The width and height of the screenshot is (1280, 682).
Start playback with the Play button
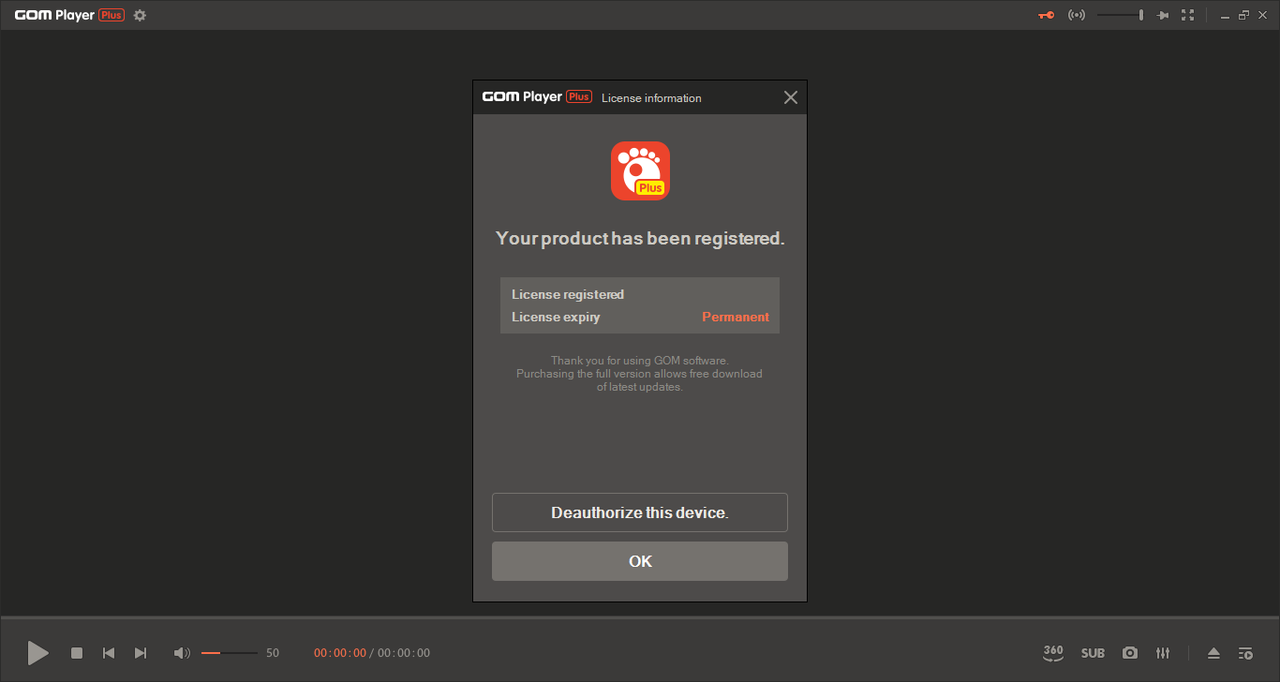(x=38, y=653)
